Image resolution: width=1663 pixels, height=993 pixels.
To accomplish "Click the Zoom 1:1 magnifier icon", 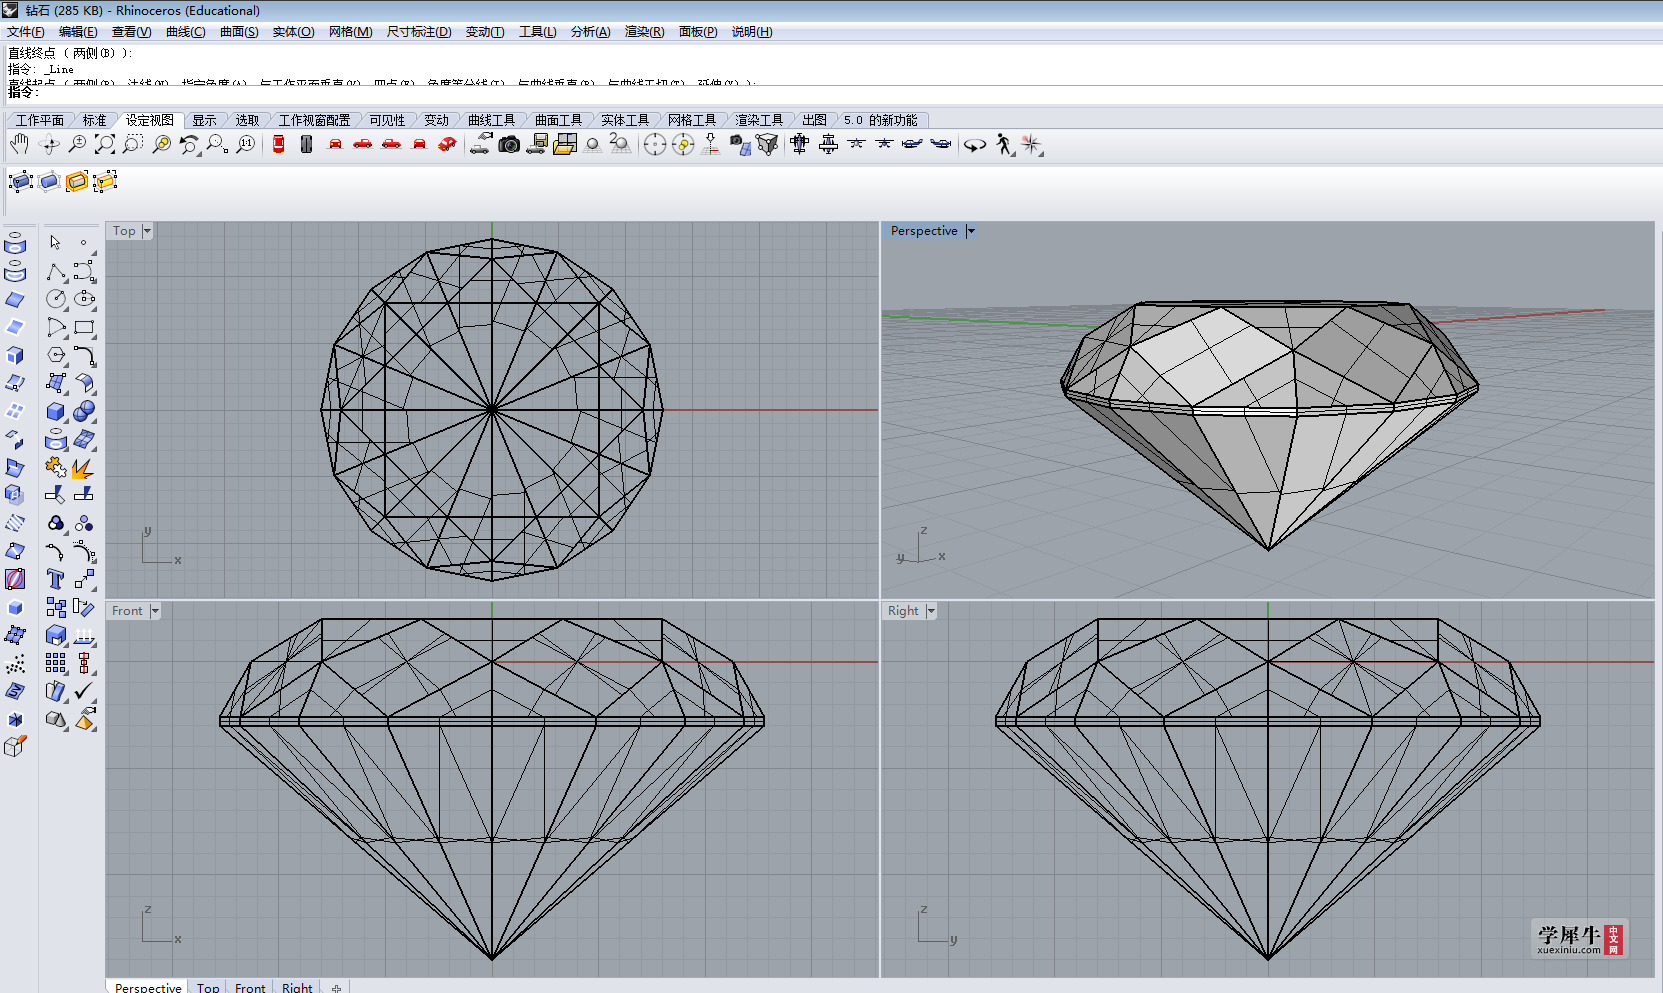I will (x=245, y=145).
